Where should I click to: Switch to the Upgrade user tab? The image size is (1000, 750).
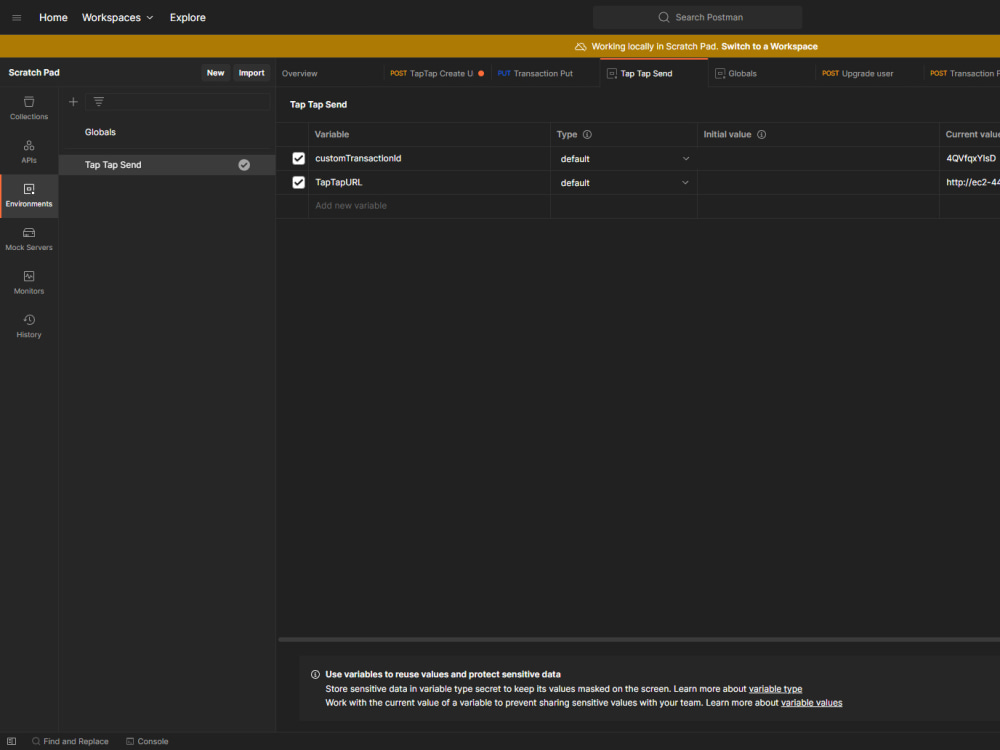pos(858,73)
